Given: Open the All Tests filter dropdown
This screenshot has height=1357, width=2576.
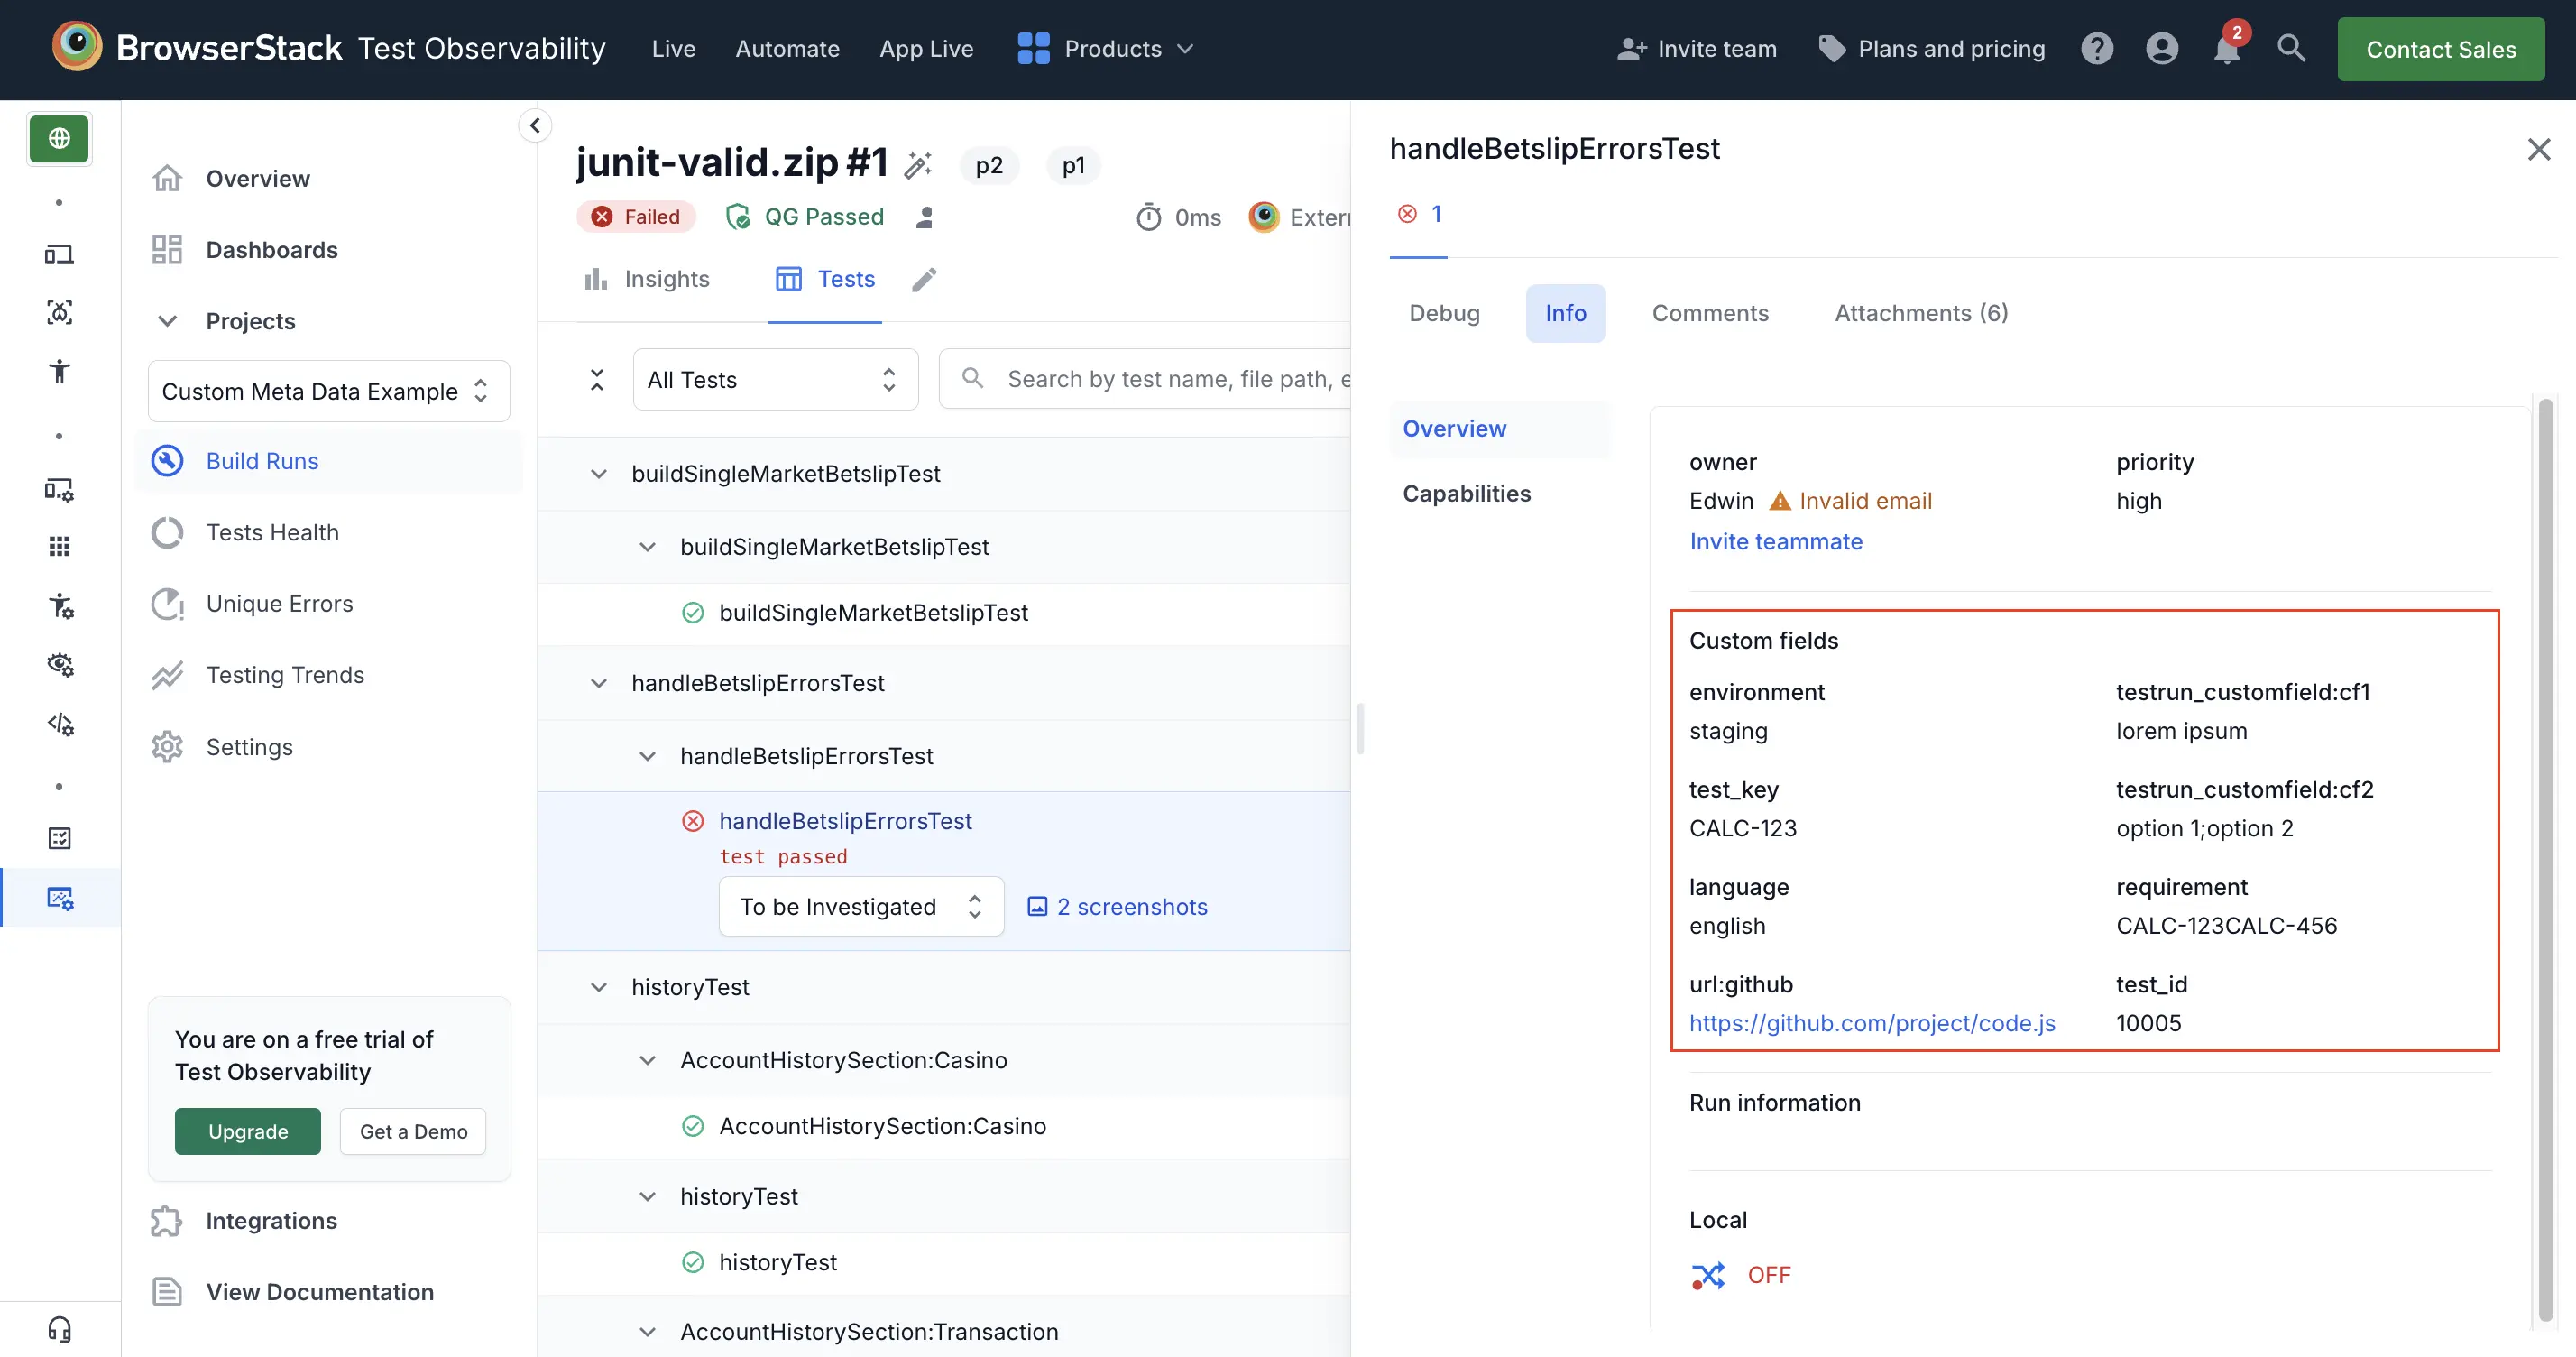Looking at the screenshot, I should [775, 380].
